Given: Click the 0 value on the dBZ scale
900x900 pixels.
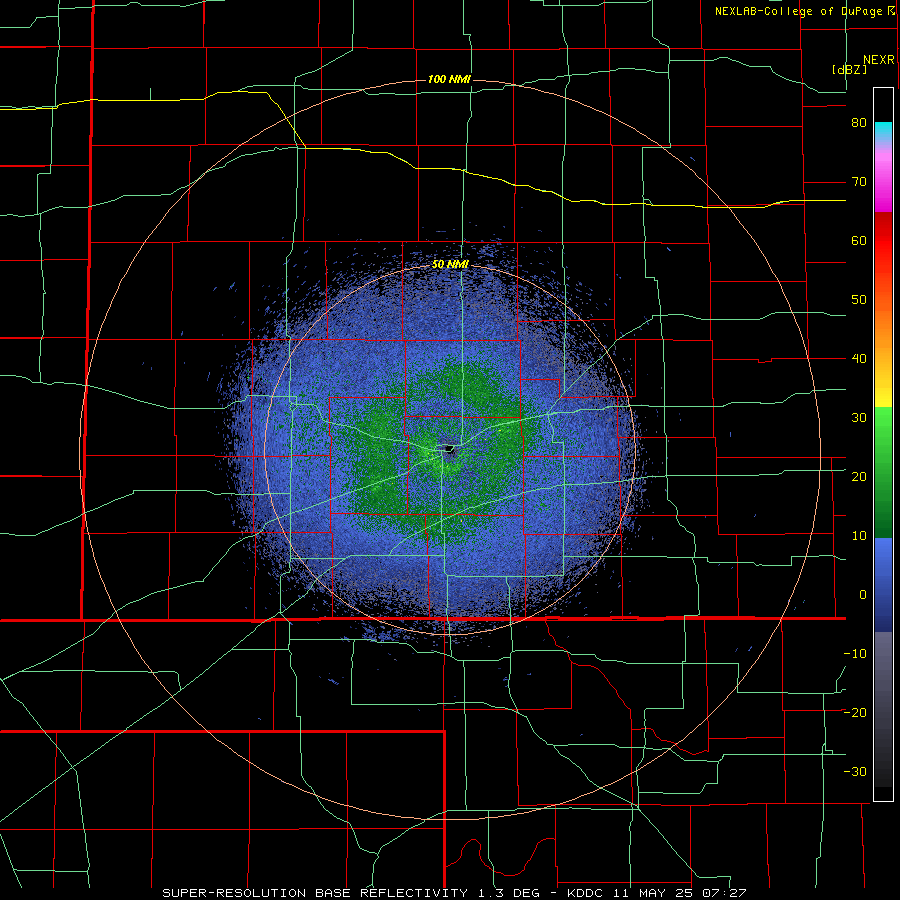Looking at the screenshot, I should click(863, 595).
